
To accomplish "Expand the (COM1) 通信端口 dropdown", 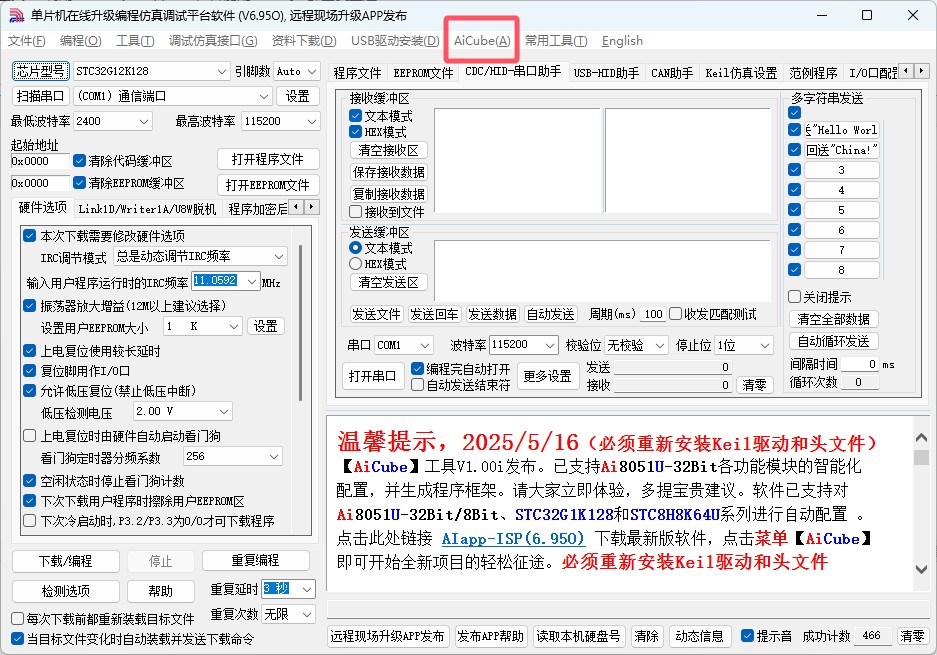I will (172, 96).
